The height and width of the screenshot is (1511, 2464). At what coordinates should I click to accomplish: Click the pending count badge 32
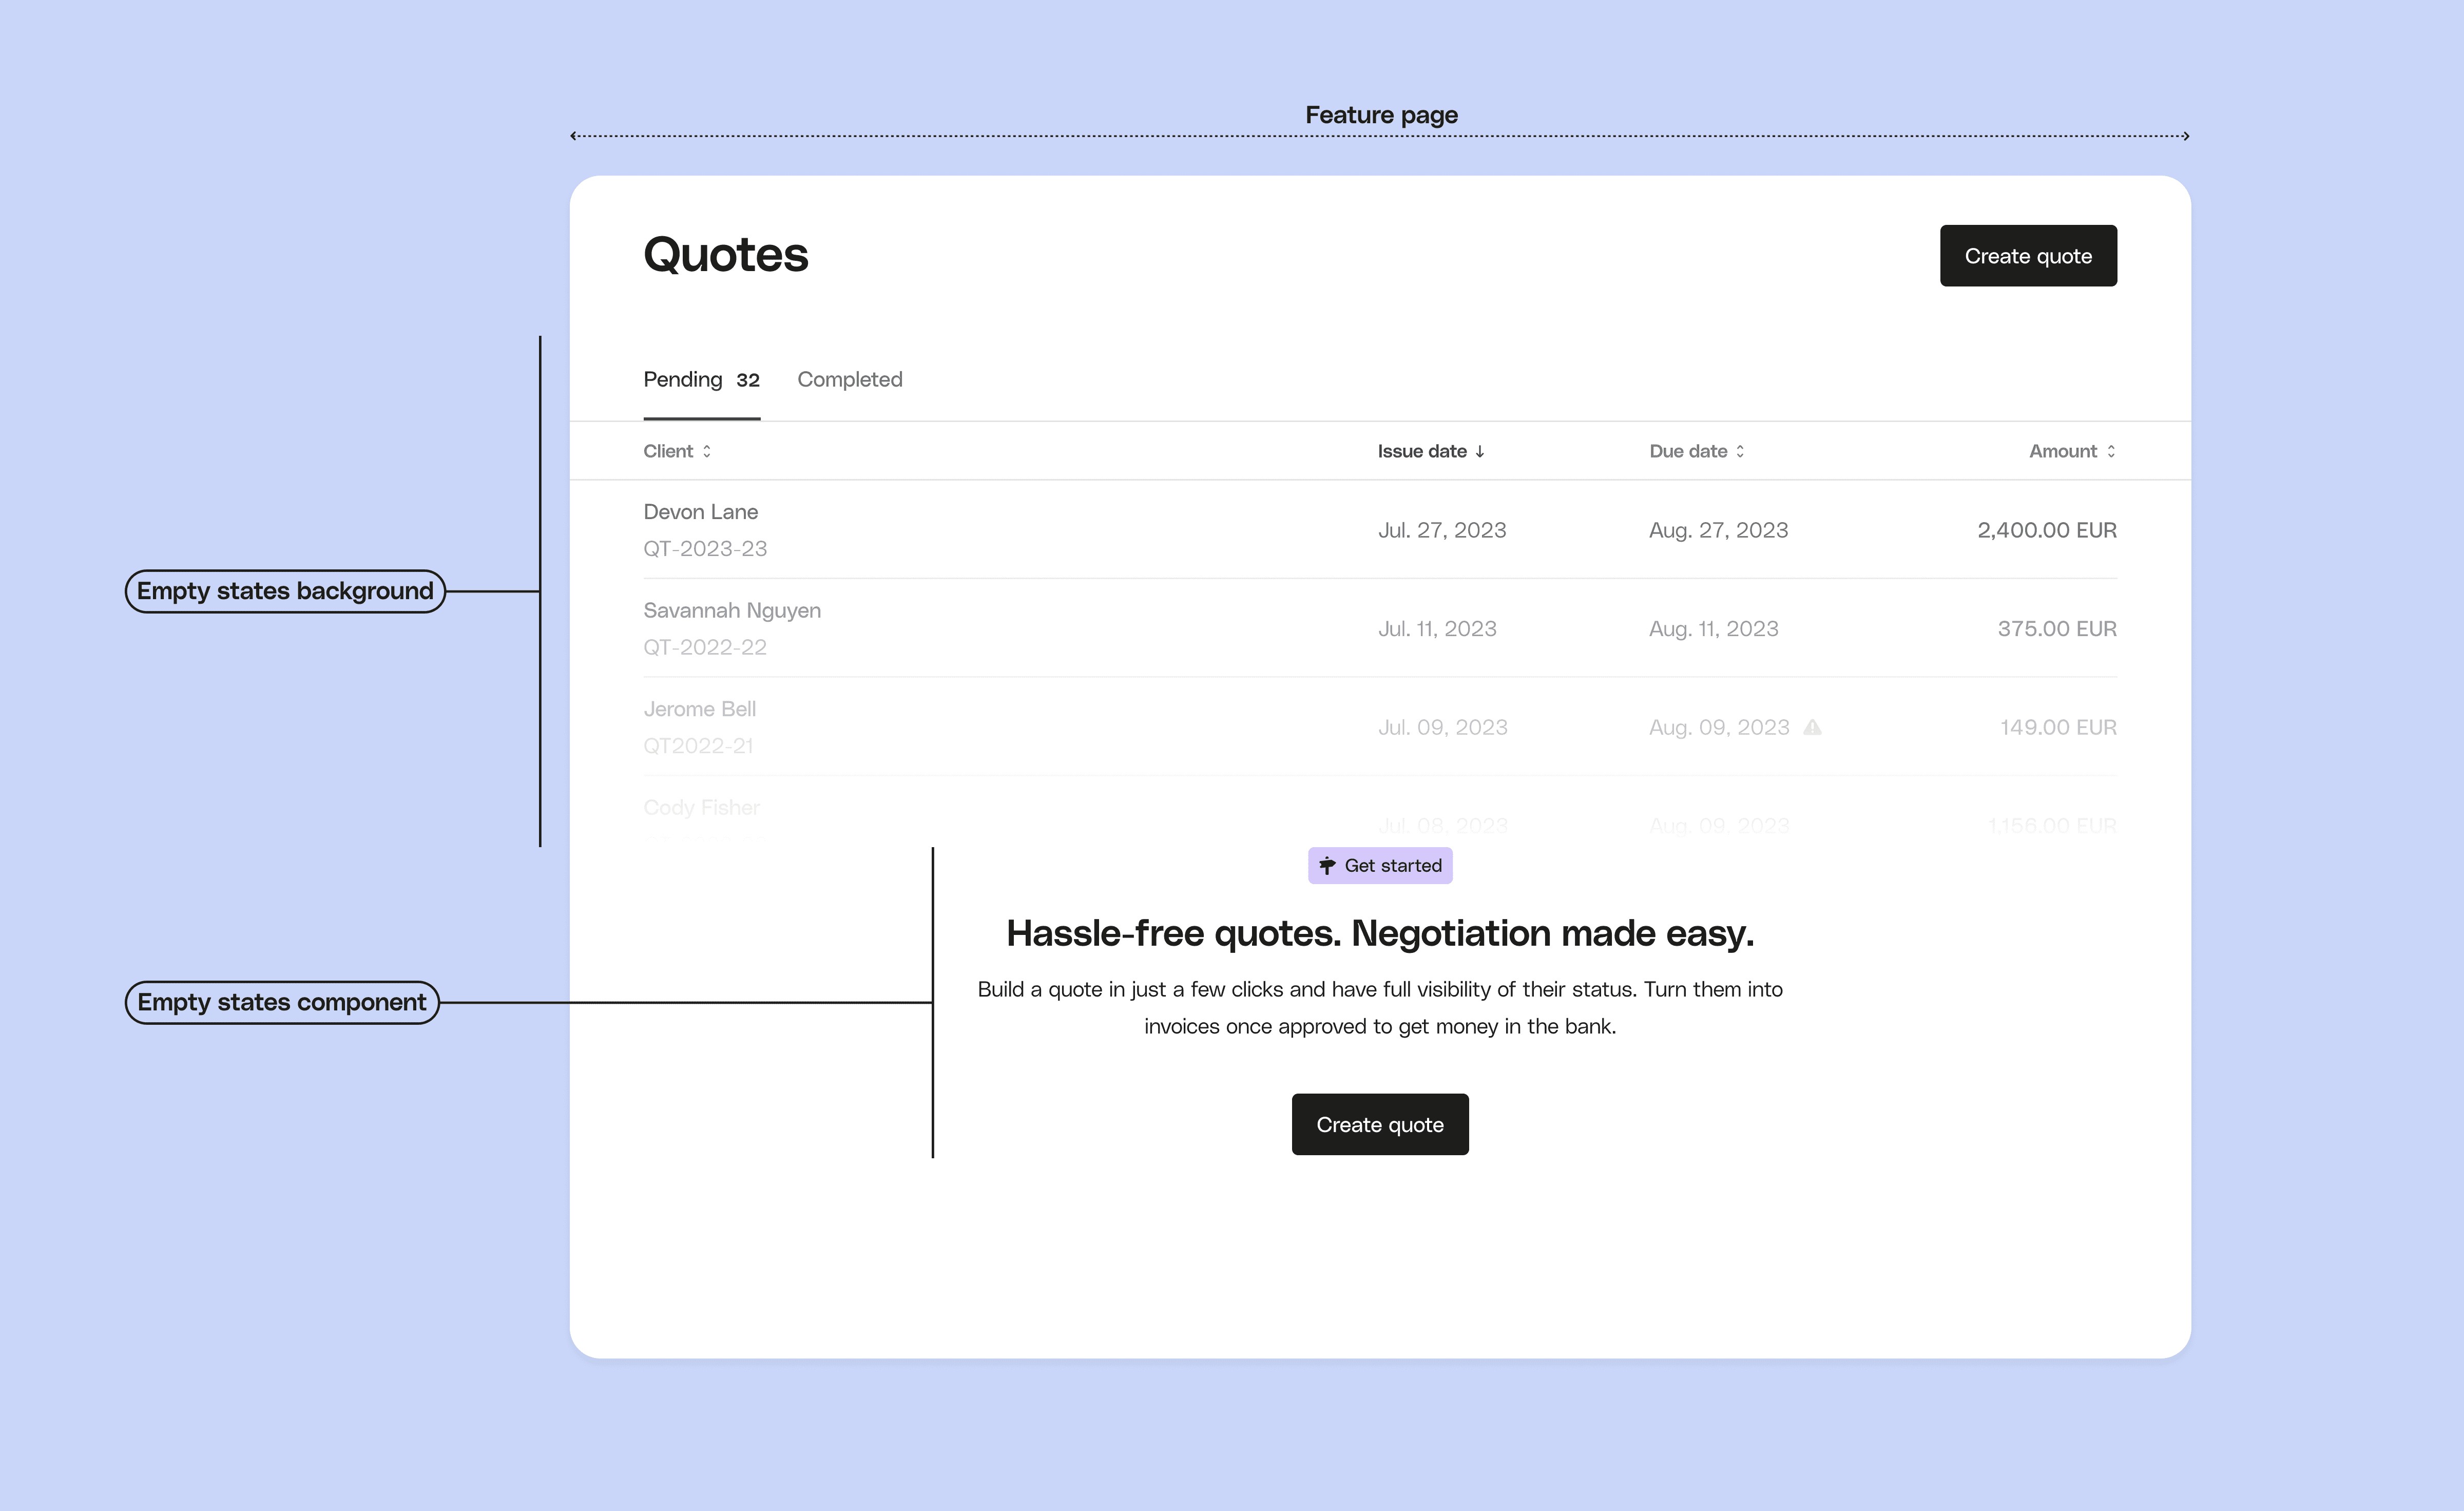[x=748, y=380]
